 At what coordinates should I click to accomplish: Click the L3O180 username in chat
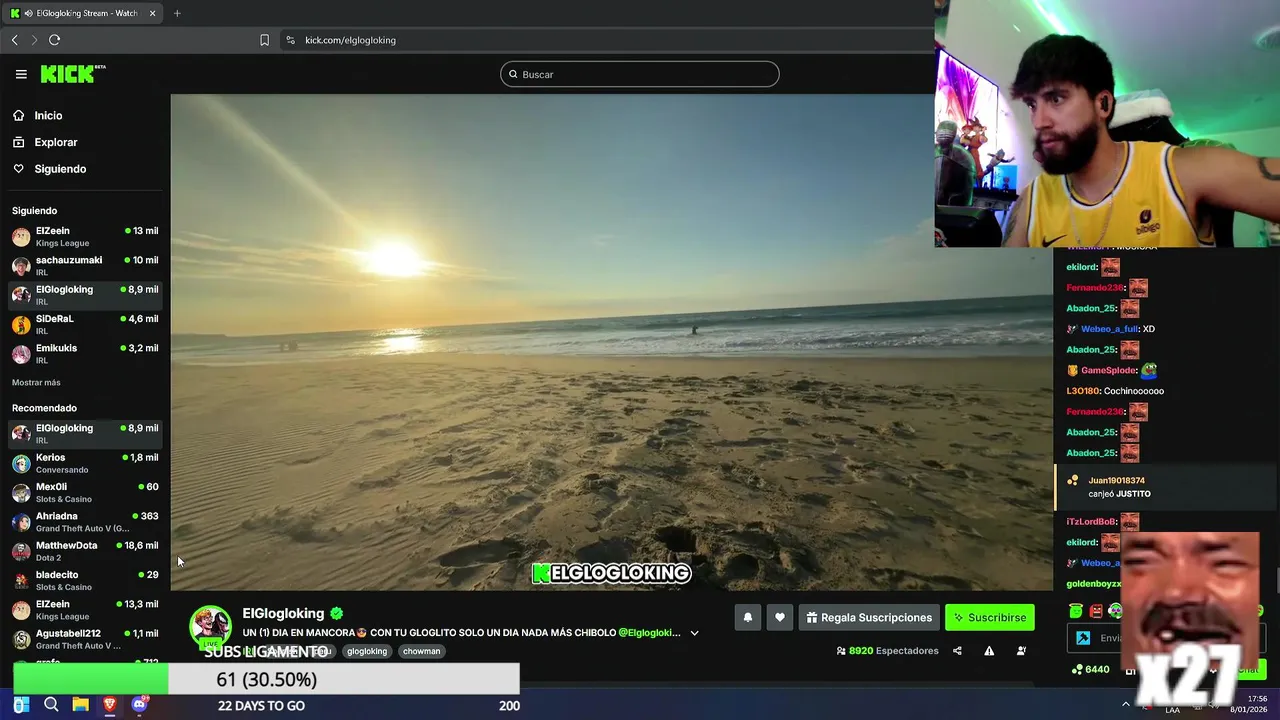pos(1083,391)
